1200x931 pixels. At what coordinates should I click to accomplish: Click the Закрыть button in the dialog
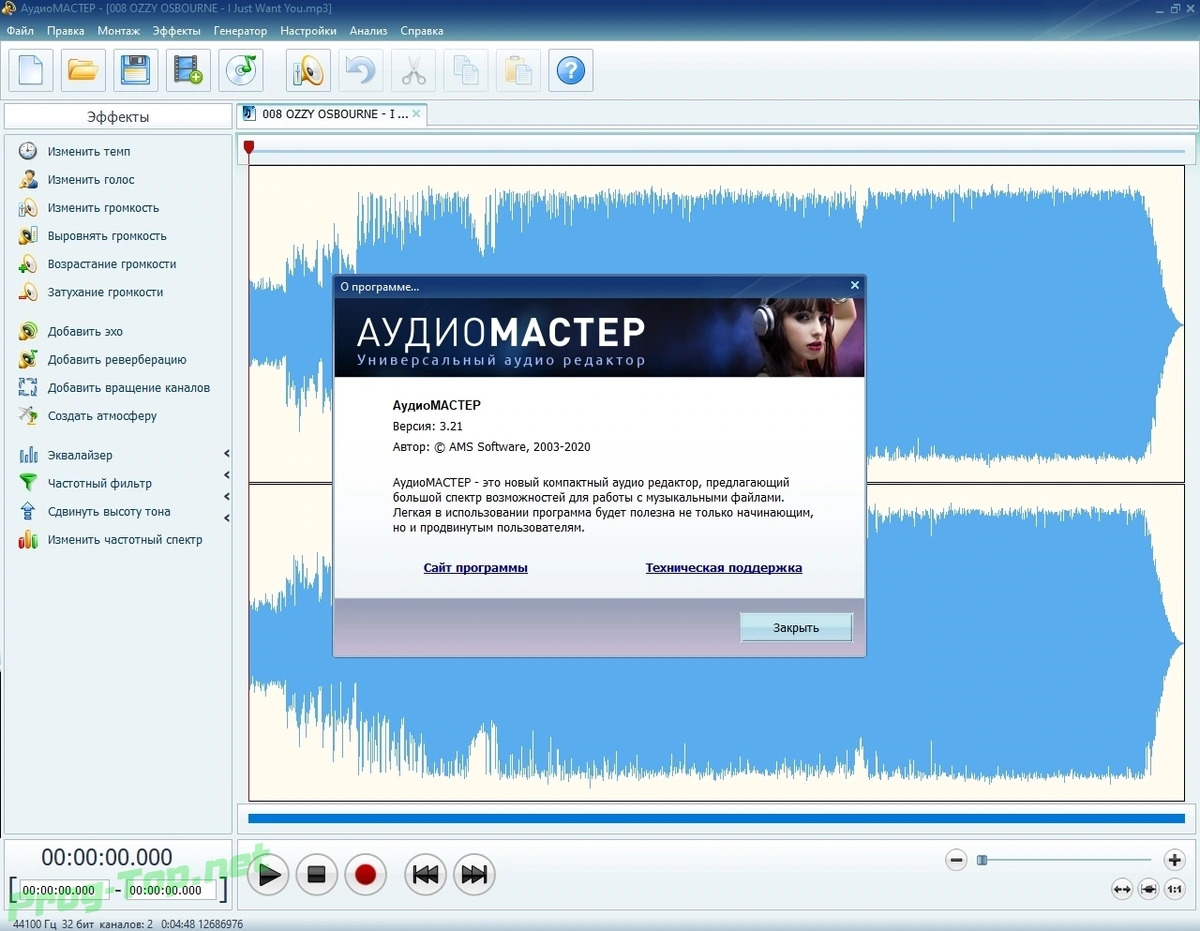coord(796,628)
